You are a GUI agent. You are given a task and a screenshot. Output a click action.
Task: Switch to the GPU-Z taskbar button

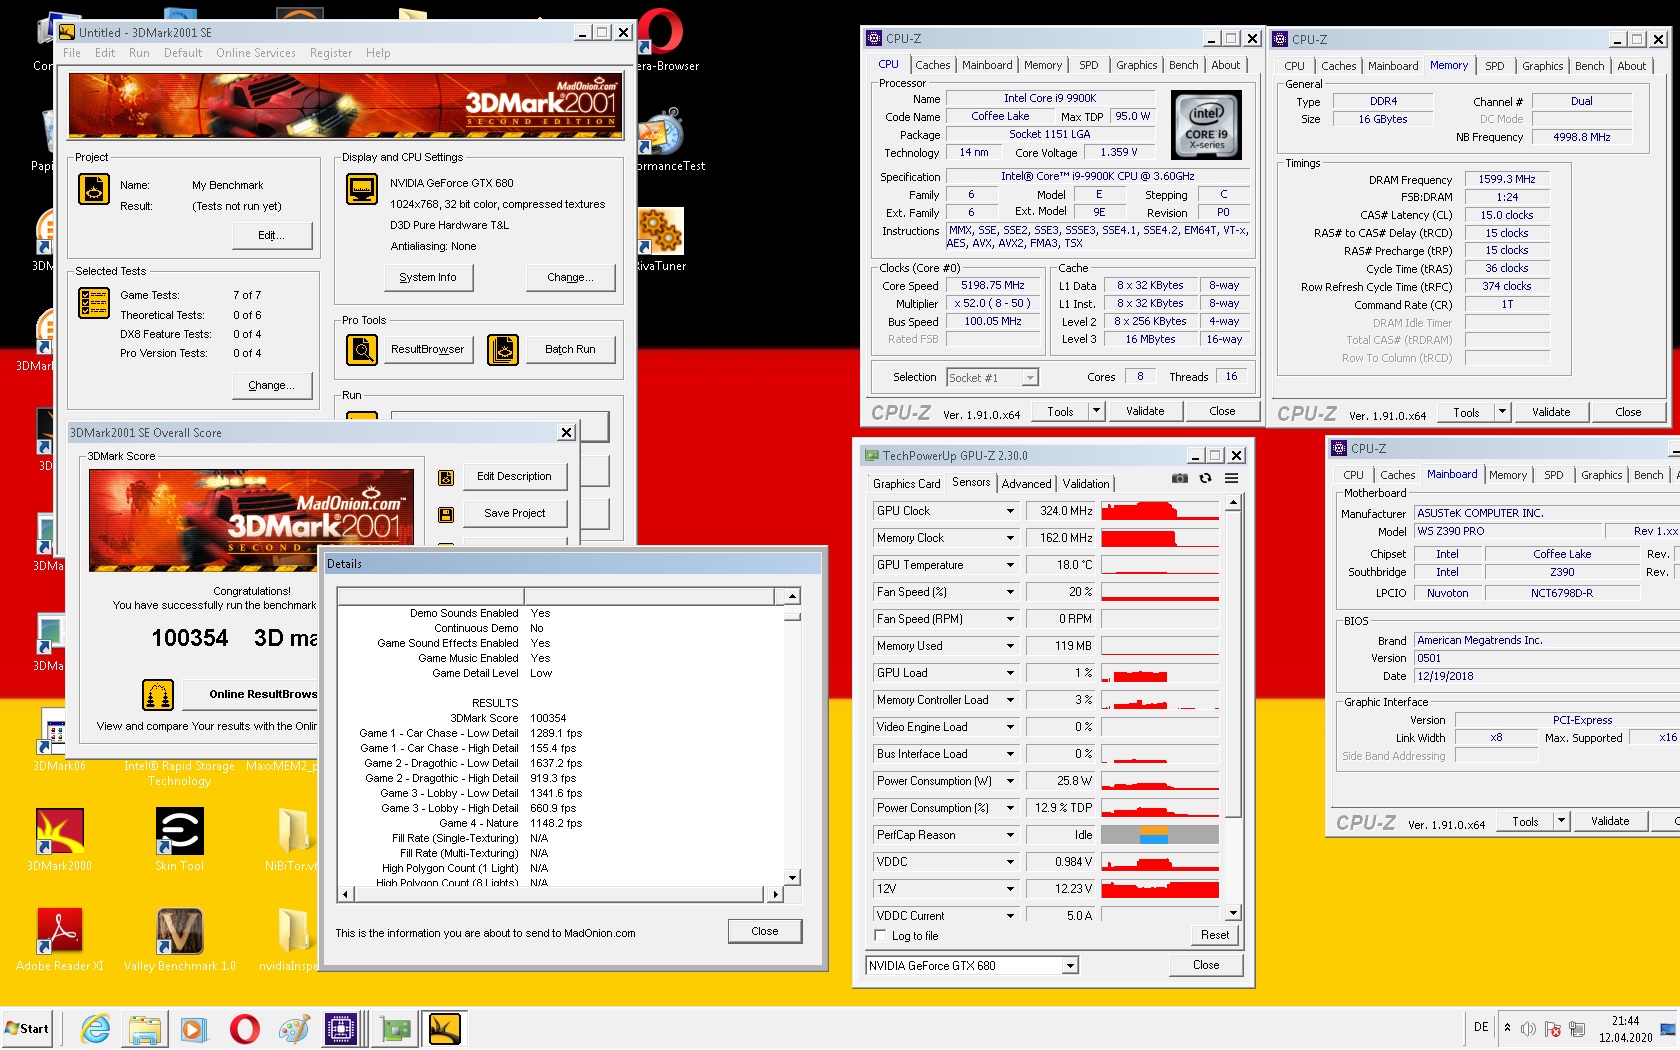[x=396, y=1029]
